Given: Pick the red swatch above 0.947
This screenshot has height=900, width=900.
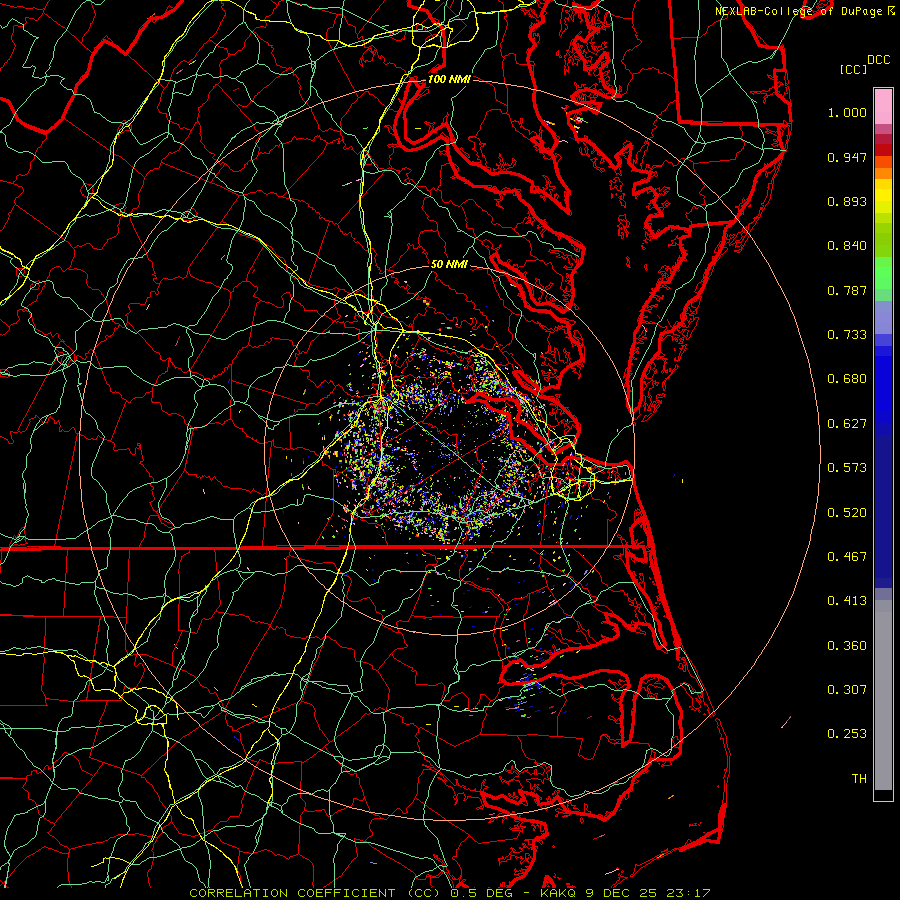Looking at the screenshot, I should (x=883, y=150).
